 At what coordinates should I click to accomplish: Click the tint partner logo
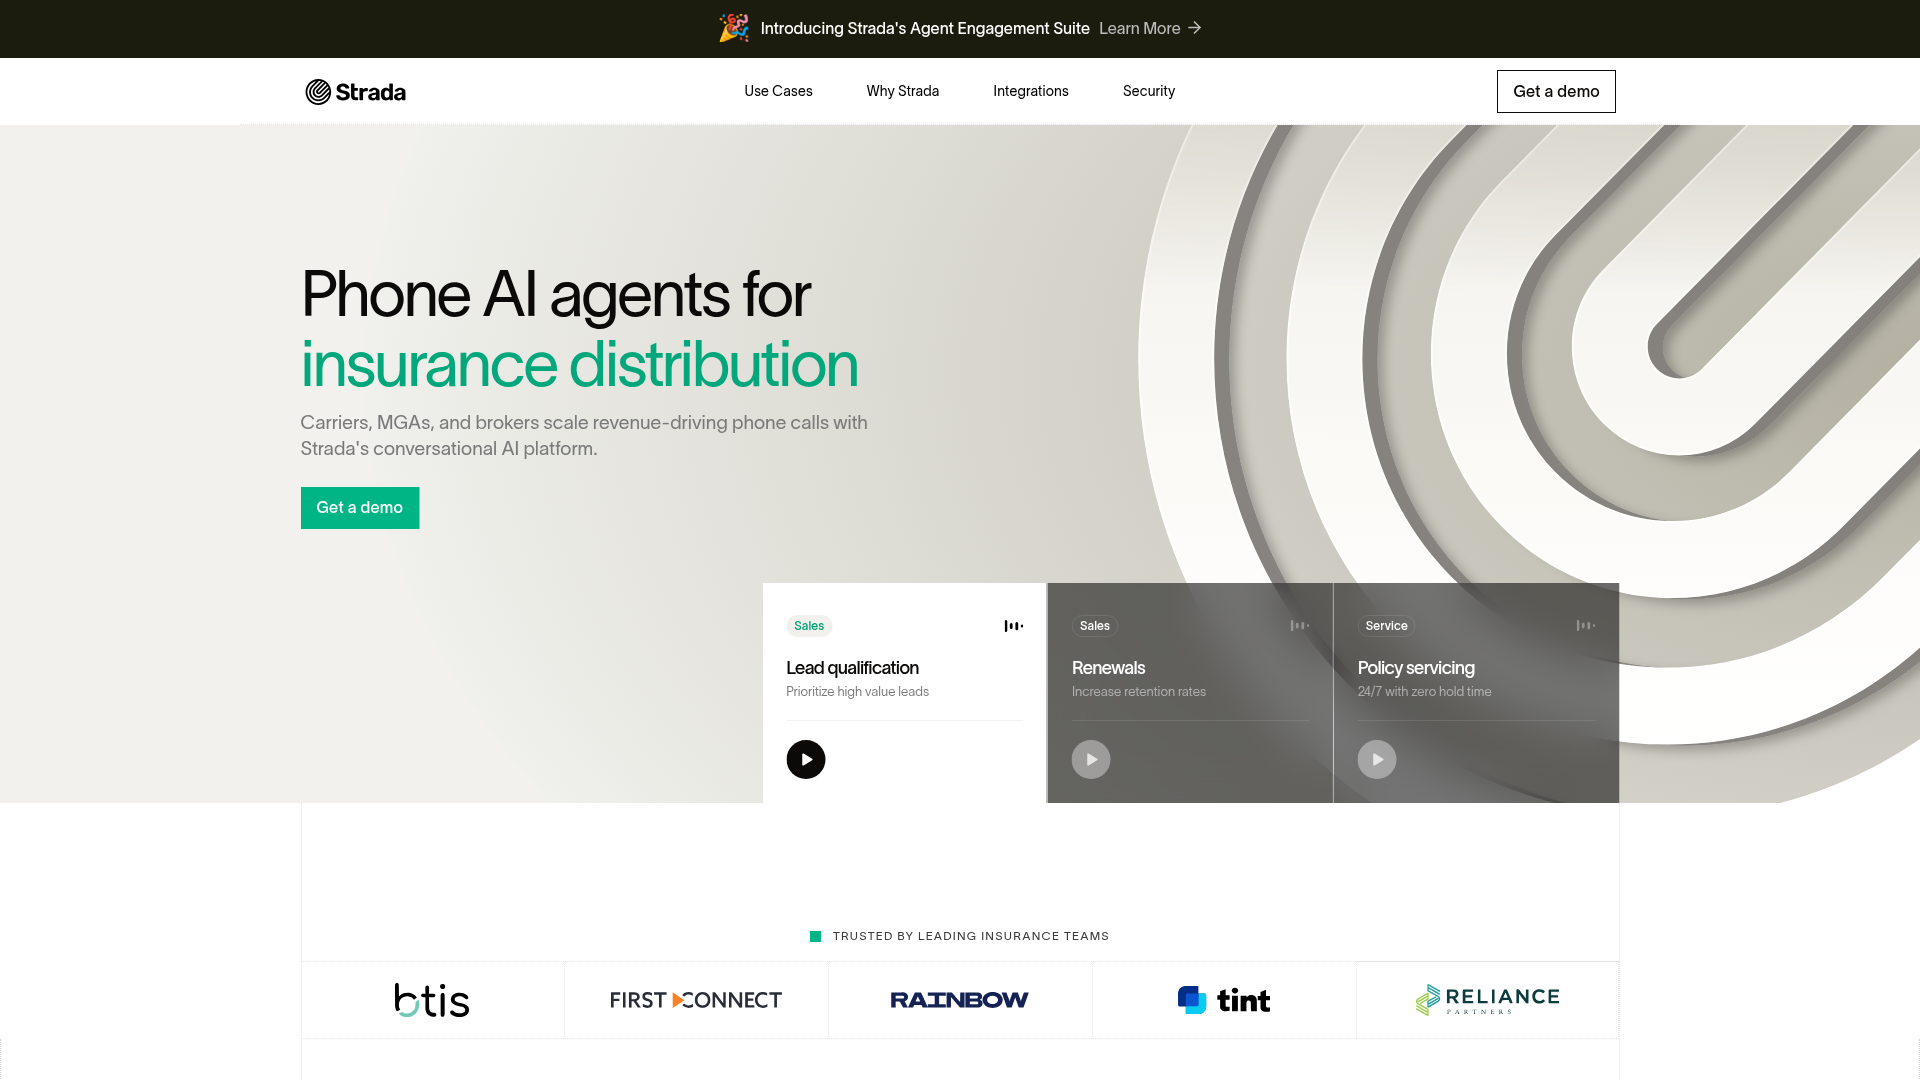coord(1224,1000)
